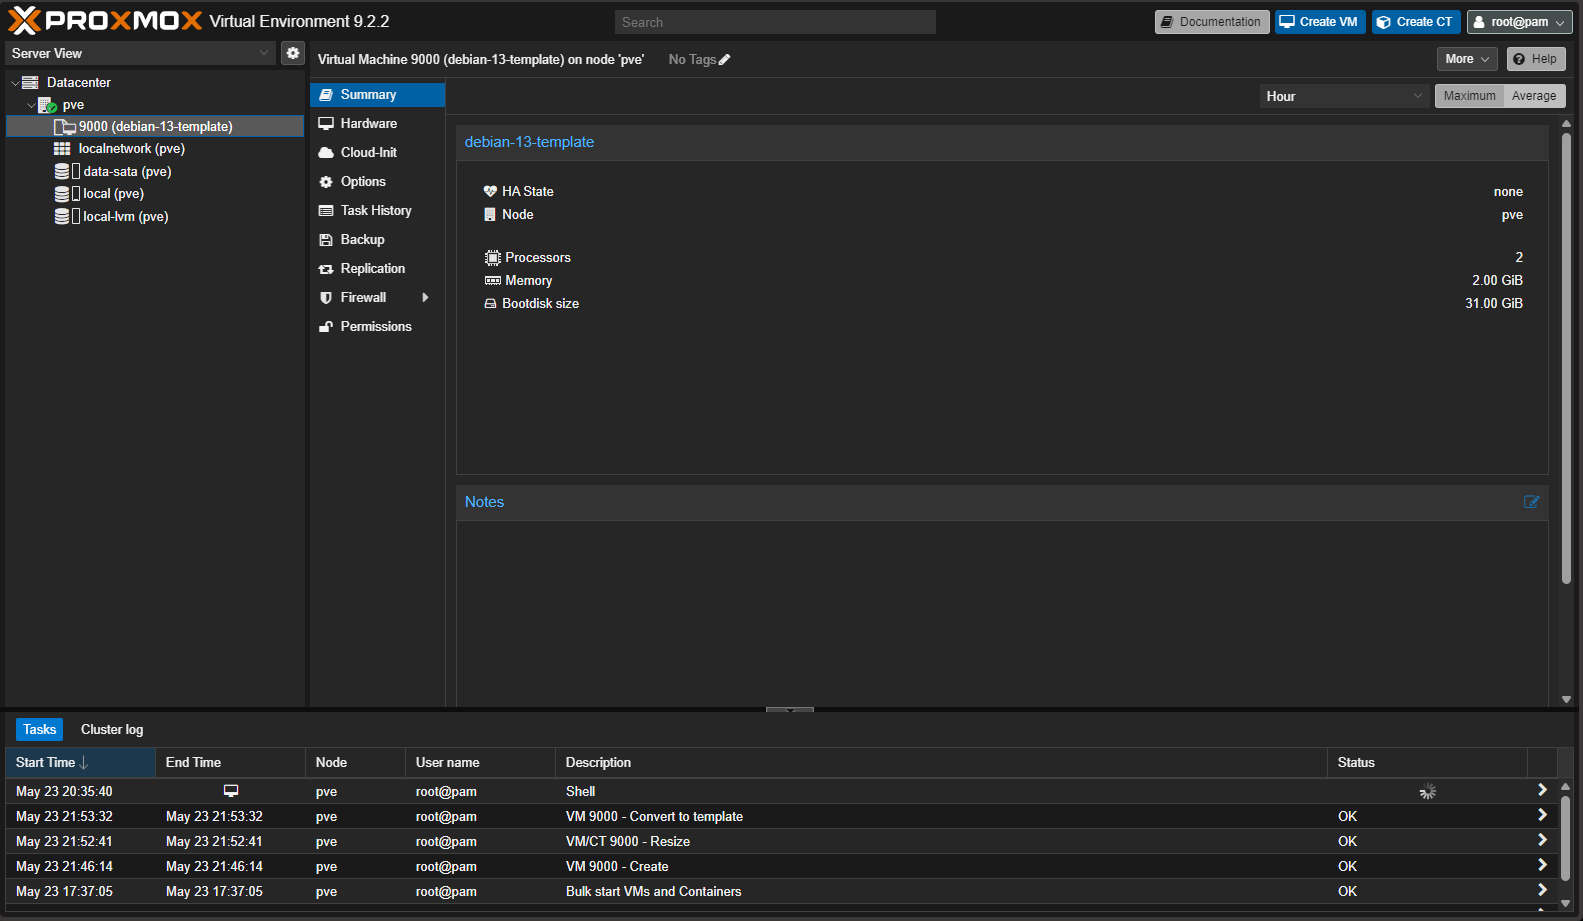Open details arrow for VM 9000 Create task

coord(1542,865)
